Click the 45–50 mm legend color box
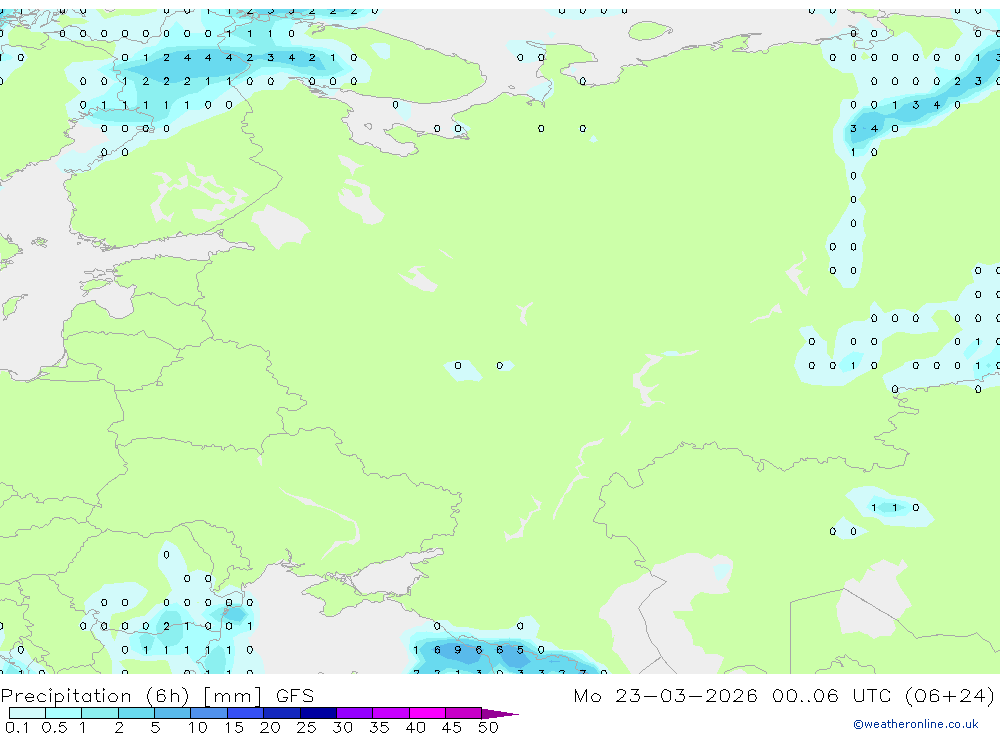The image size is (1000, 733). (463, 713)
